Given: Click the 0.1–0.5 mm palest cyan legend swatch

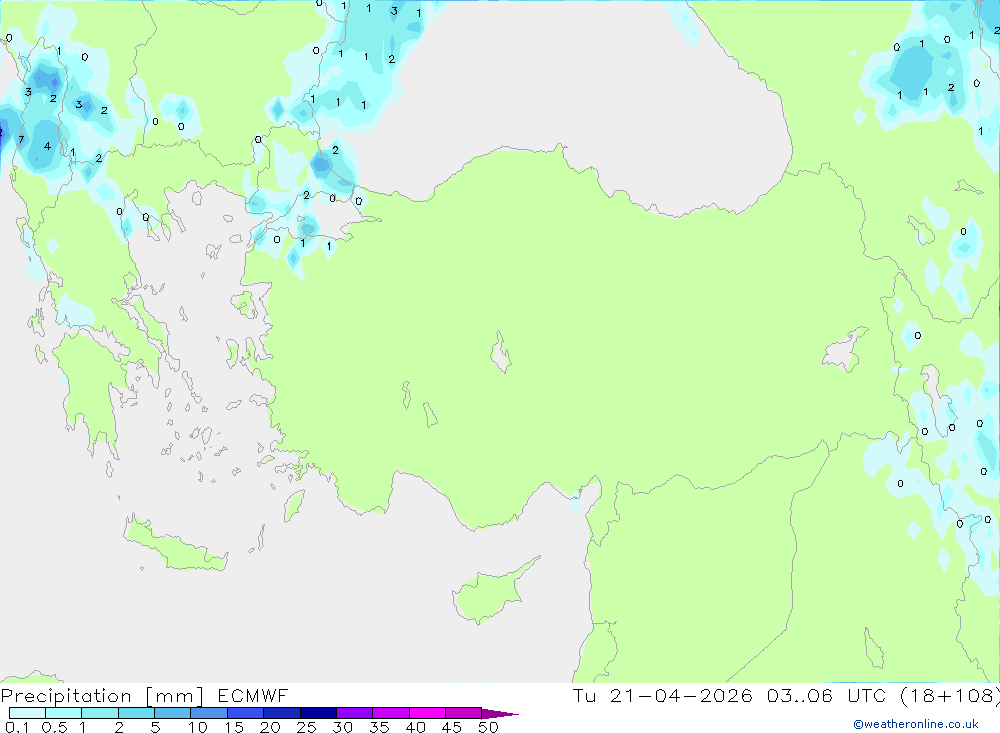Looking at the screenshot, I should 27,713.
